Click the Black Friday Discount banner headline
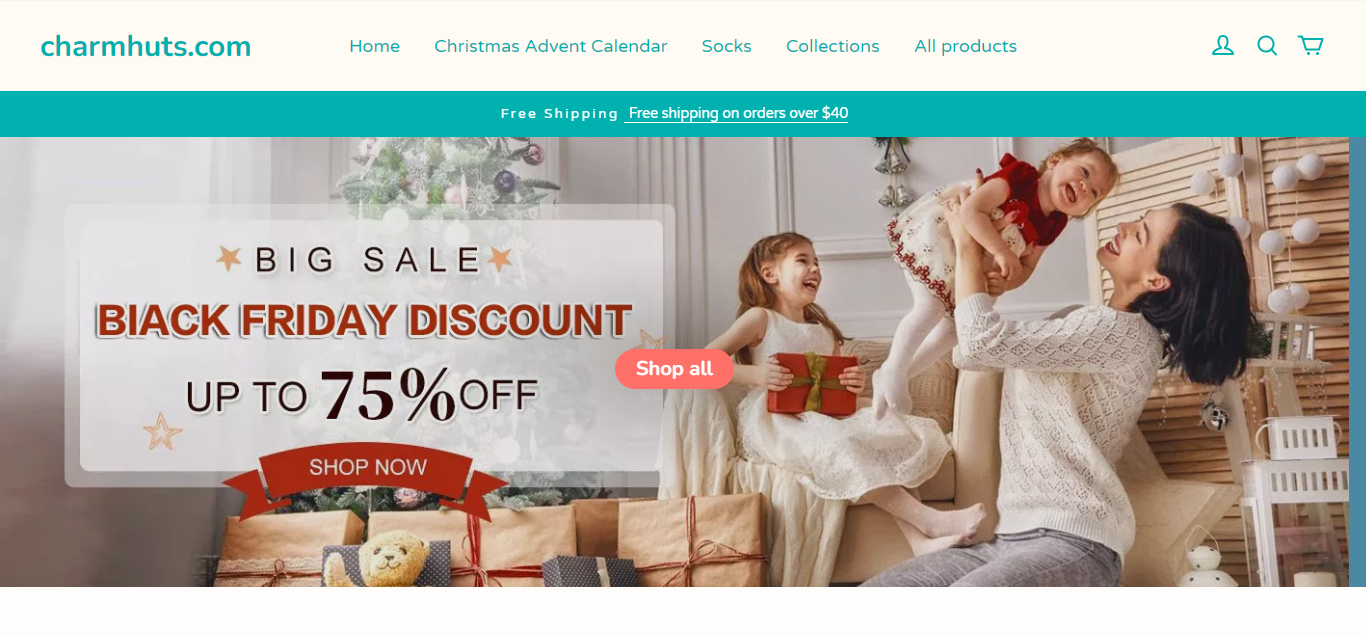This screenshot has width=1366, height=635. click(x=364, y=320)
